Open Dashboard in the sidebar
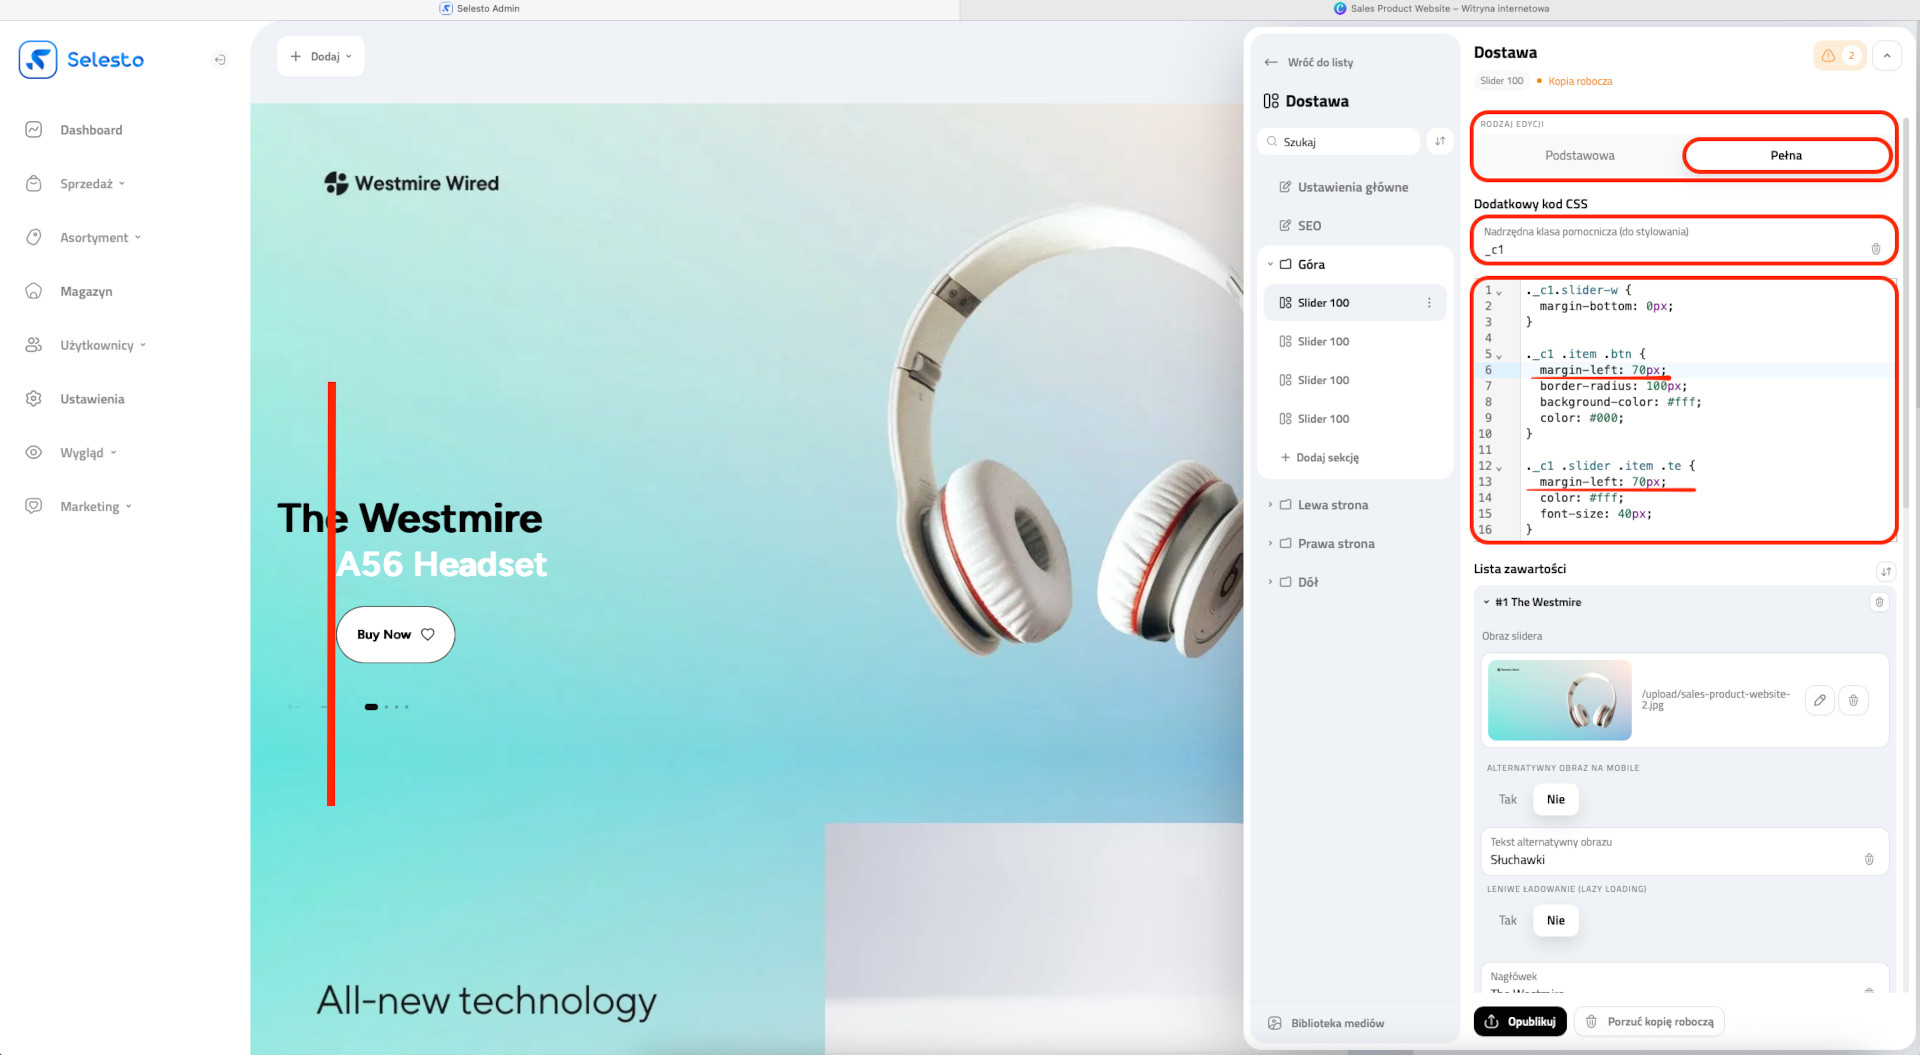 coord(91,130)
